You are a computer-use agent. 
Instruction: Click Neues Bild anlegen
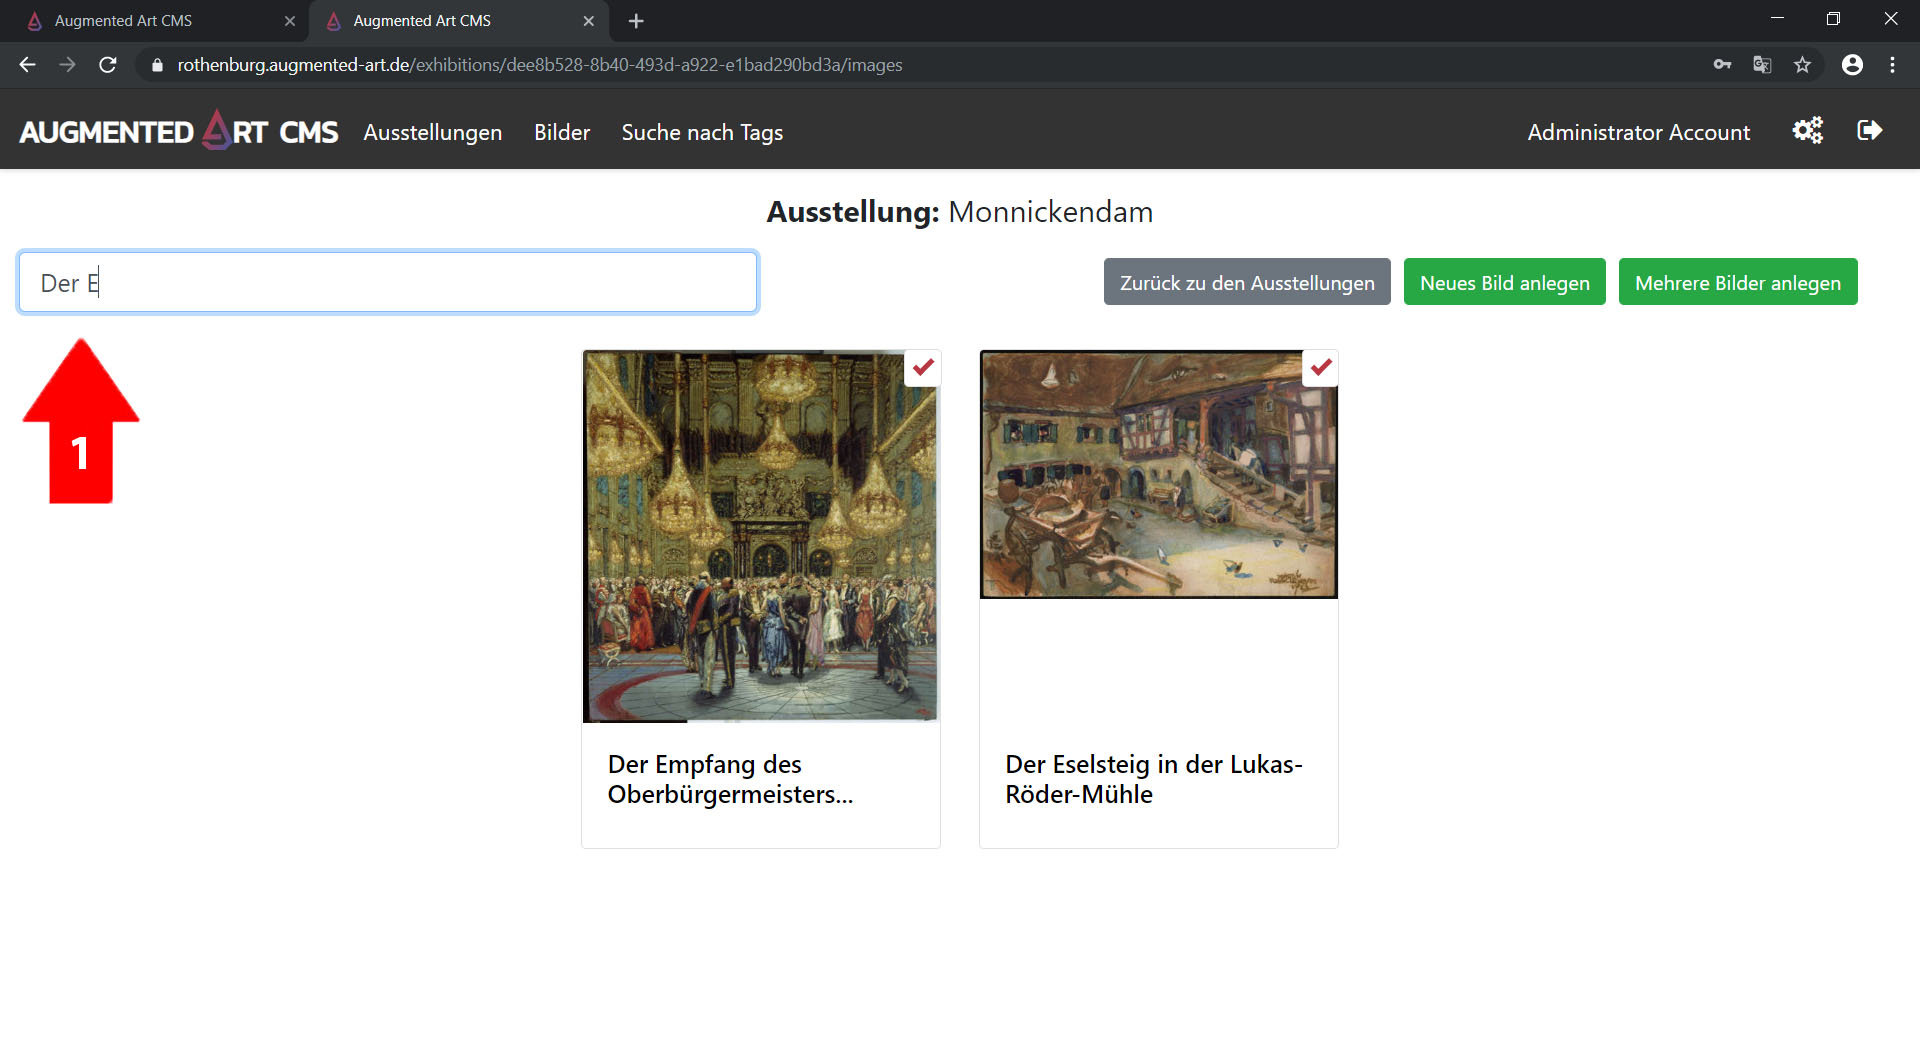pyautogui.click(x=1504, y=282)
